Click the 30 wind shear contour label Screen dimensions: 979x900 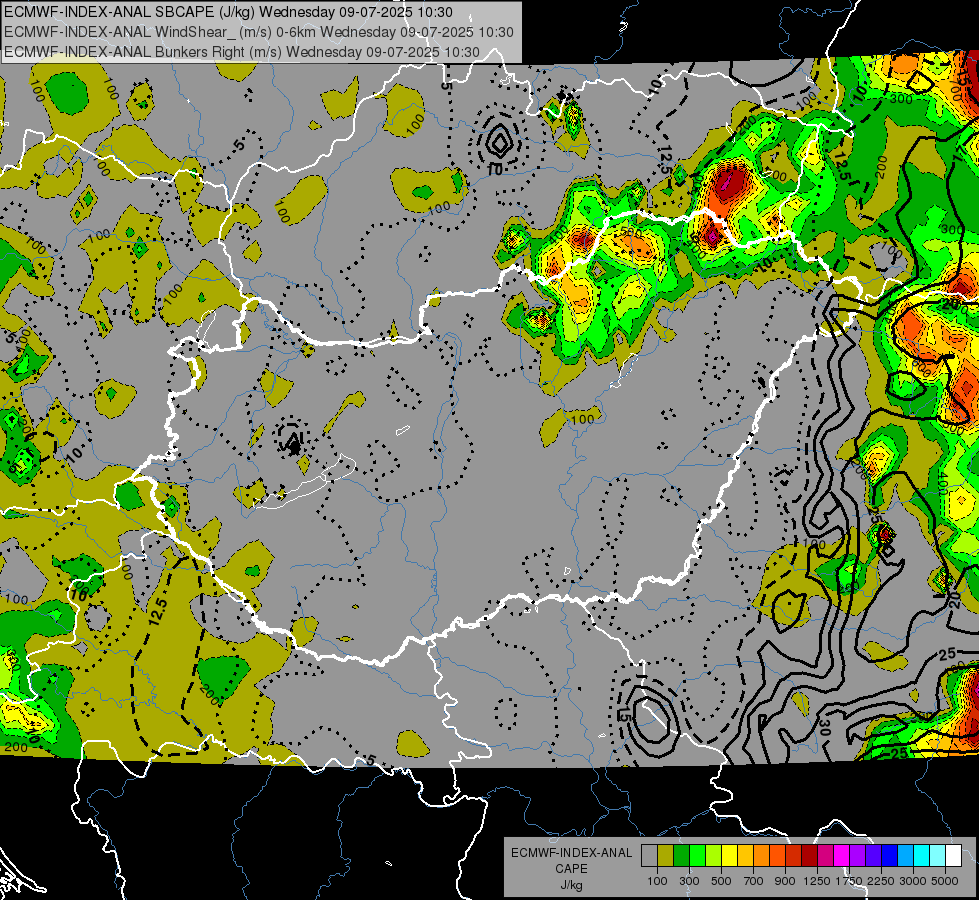pos(823,728)
